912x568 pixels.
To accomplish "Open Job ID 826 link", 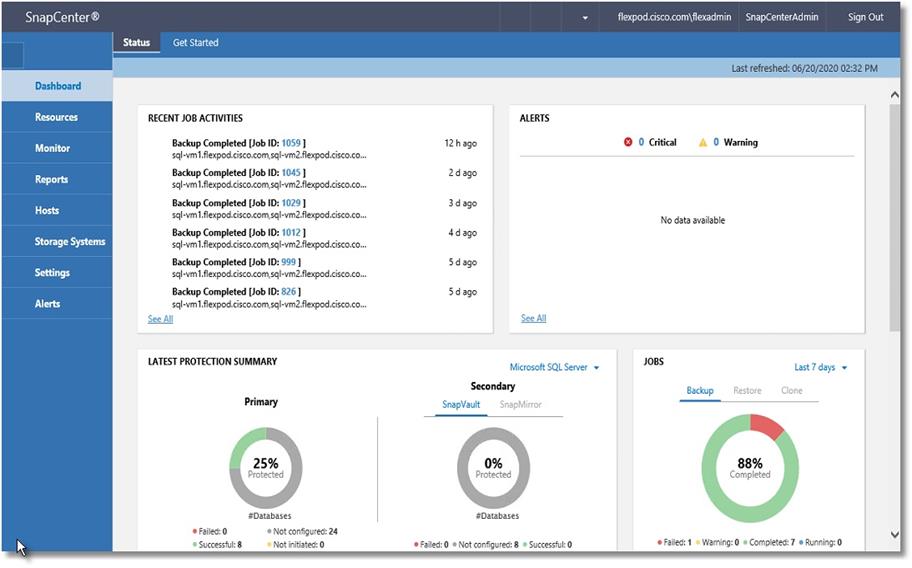I will [288, 292].
